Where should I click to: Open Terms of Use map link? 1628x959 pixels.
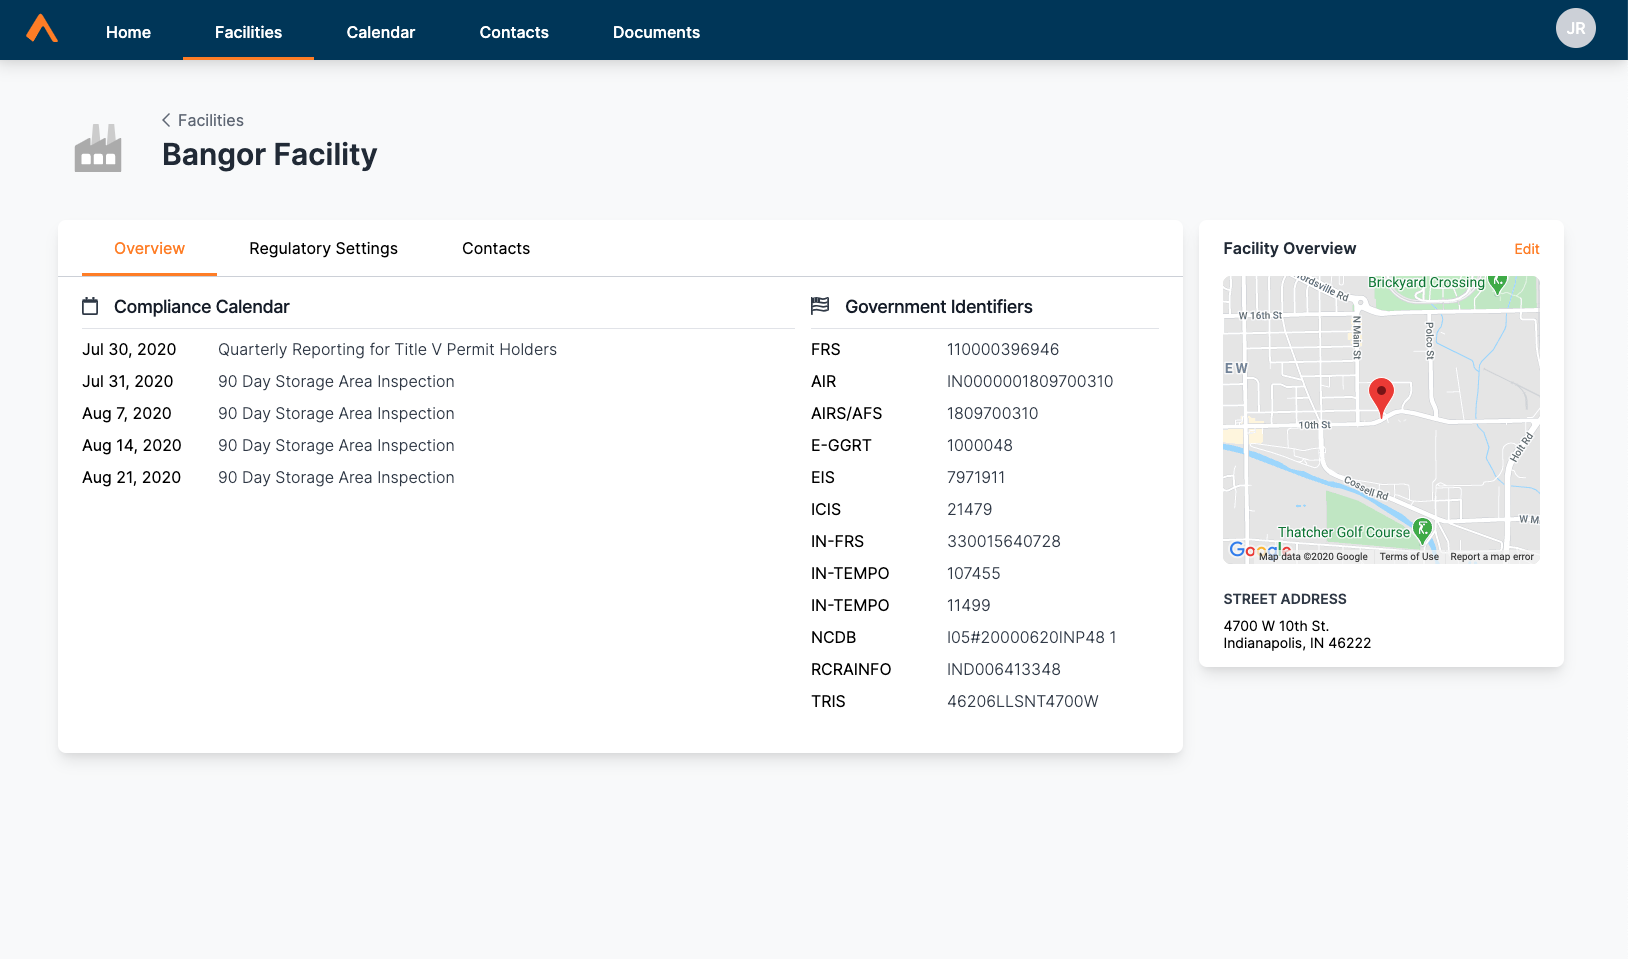[x=1409, y=557]
